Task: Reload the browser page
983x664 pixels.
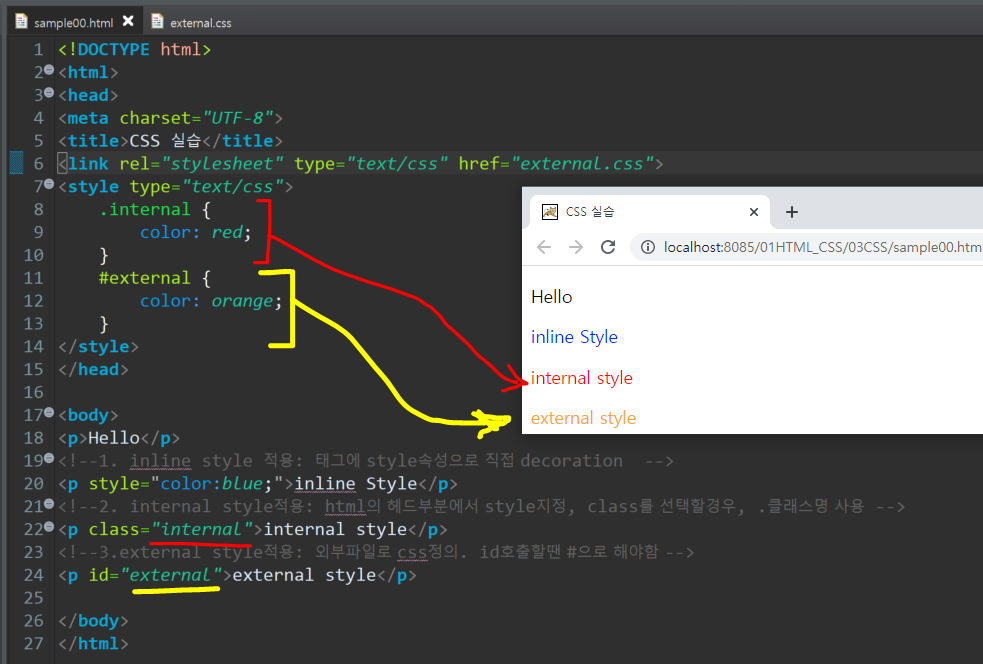Action: click(608, 247)
